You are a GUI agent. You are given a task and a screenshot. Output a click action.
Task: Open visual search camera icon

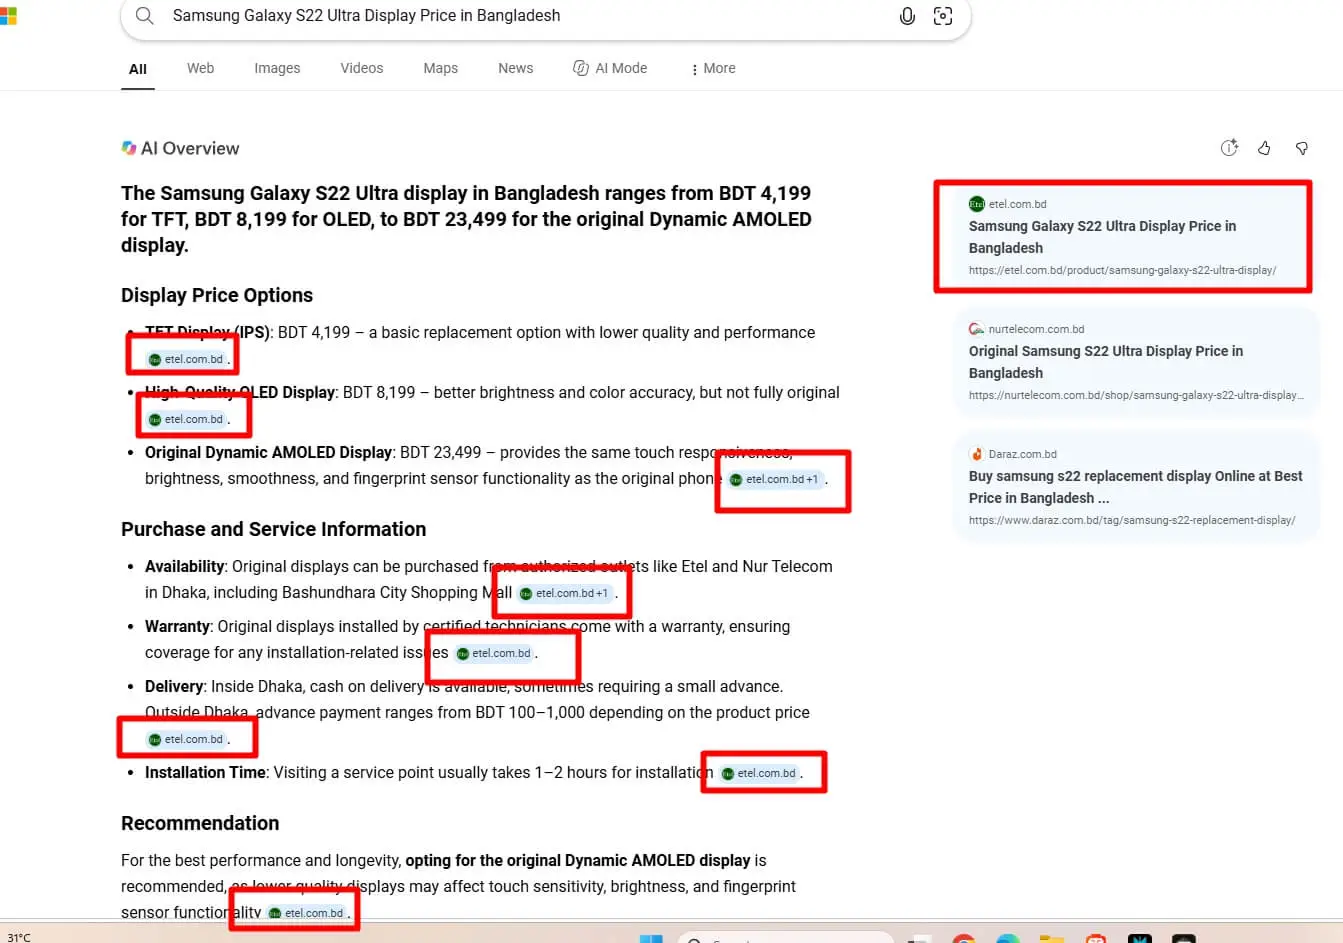[943, 16]
